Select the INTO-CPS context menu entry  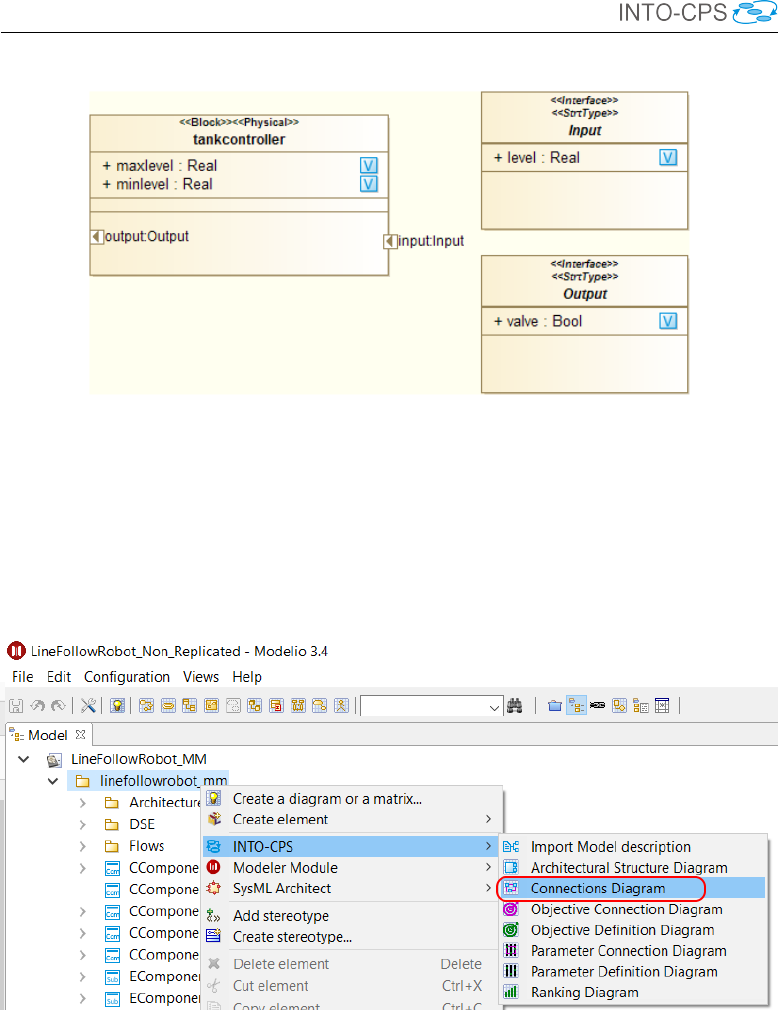tap(350, 846)
